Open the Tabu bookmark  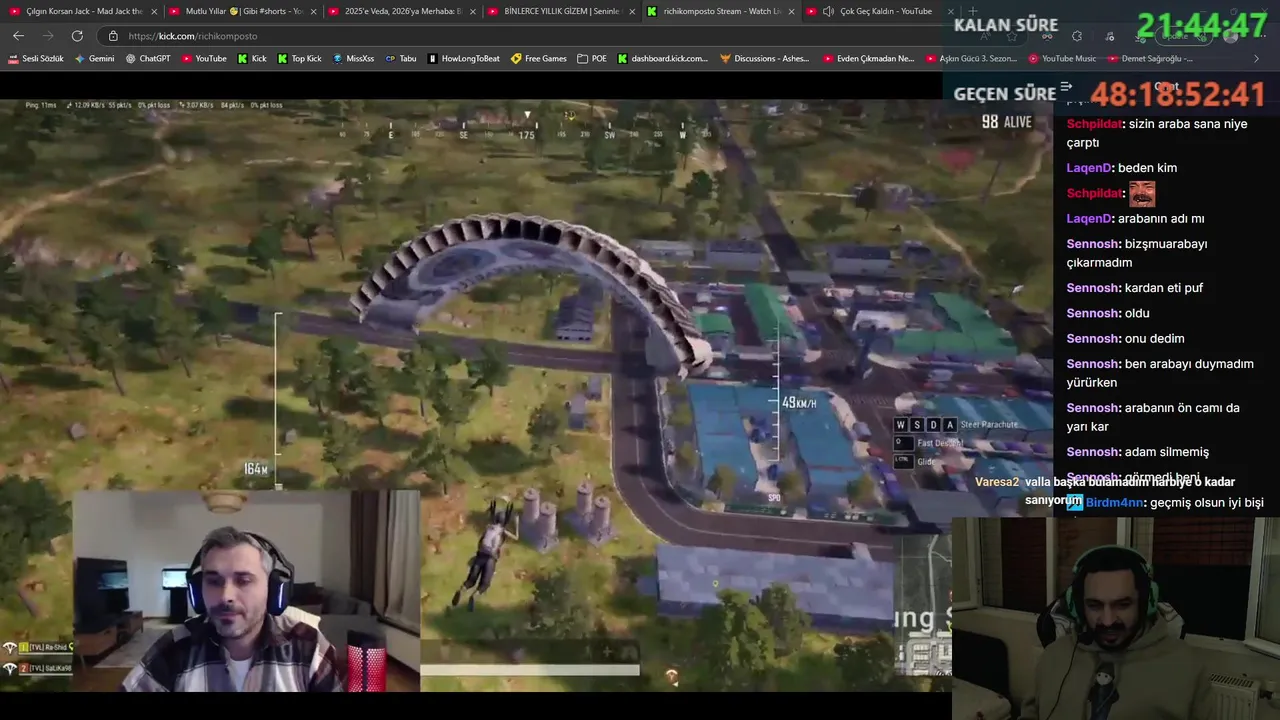click(401, 59)
